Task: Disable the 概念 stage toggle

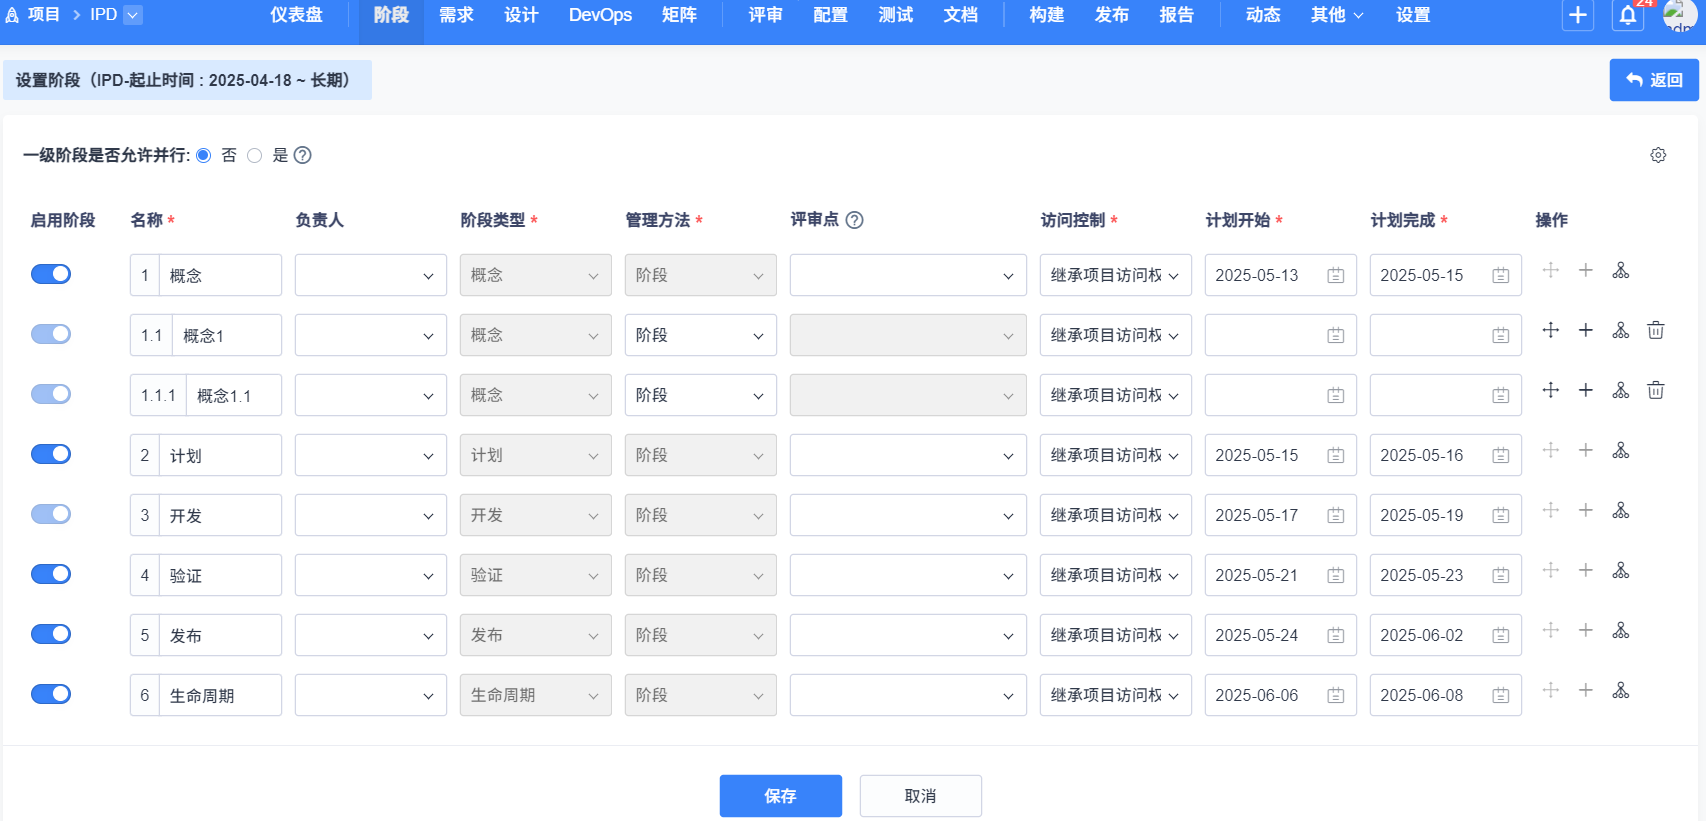Action: (51, 274)
